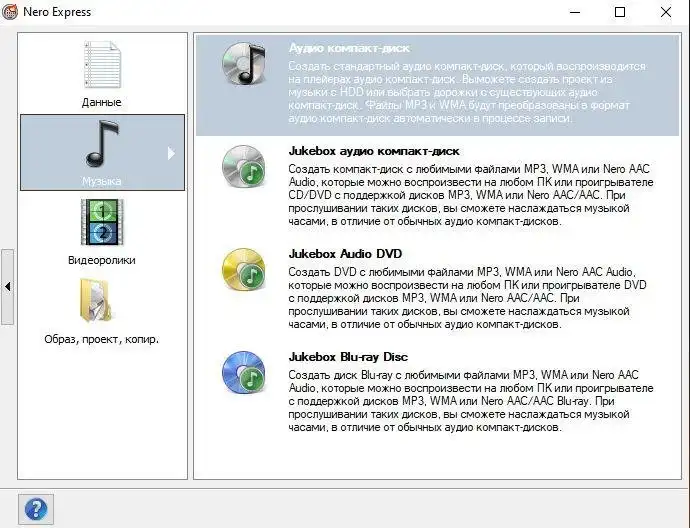Maximize the Nero Express window
This screenshot has height=528, width=690.
(x=620, y=12)
